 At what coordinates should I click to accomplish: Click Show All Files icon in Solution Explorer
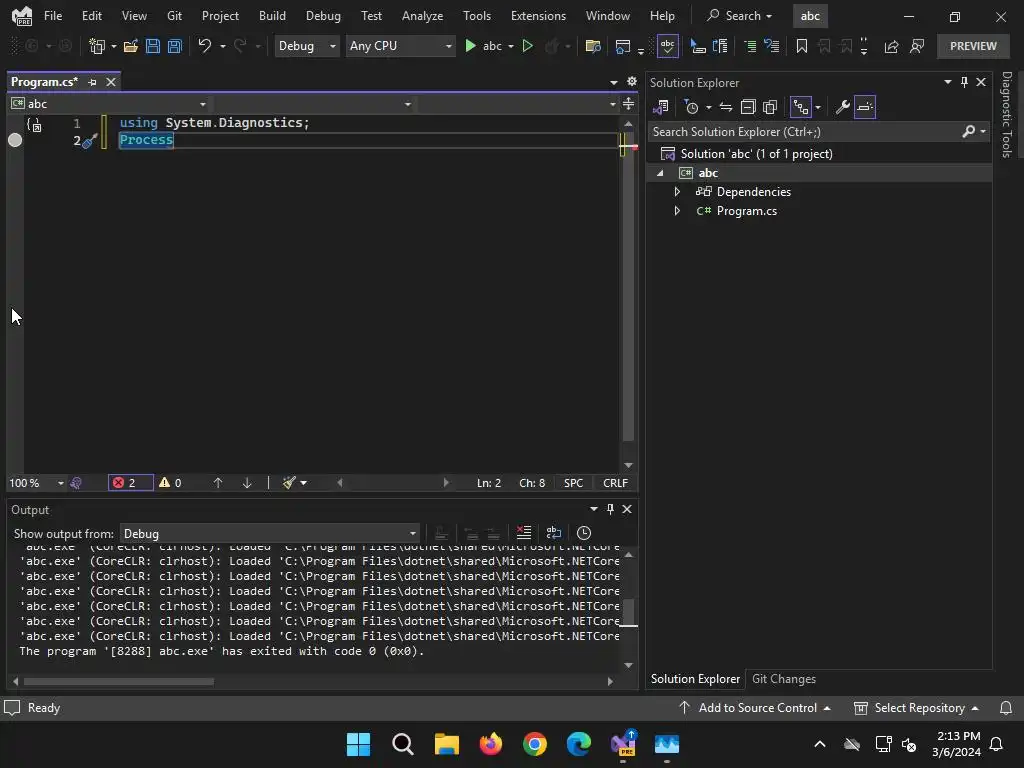point(770,107)
